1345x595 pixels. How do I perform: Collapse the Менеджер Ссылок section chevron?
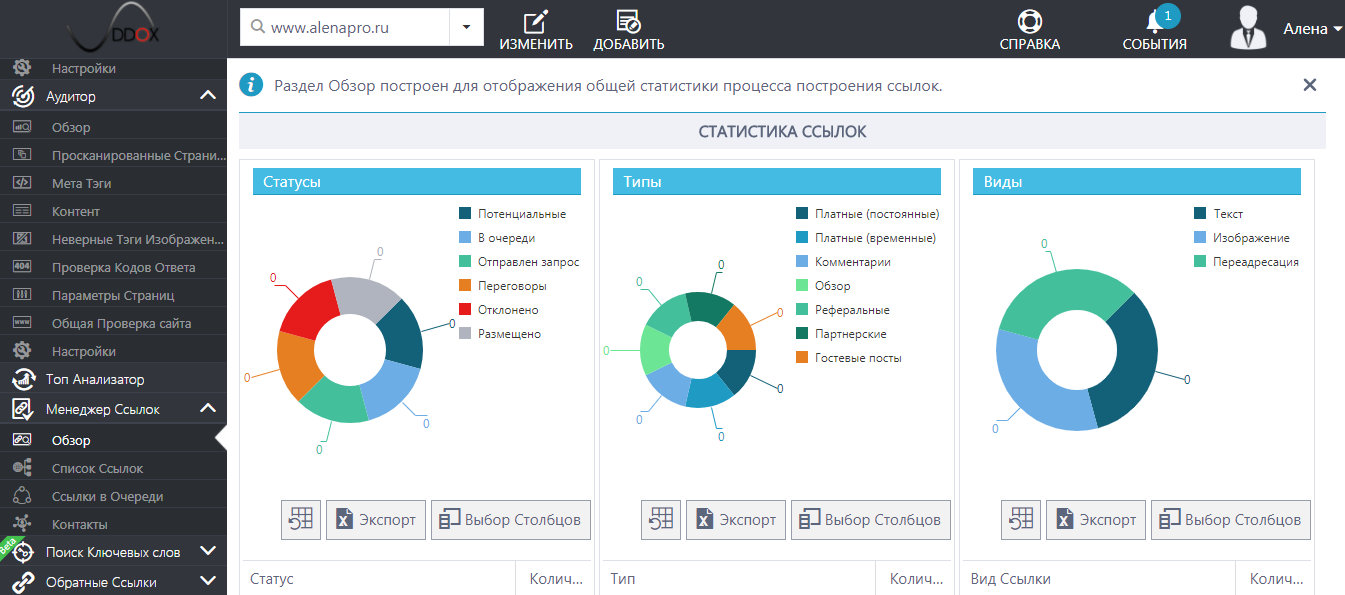(x=208, y=409)
